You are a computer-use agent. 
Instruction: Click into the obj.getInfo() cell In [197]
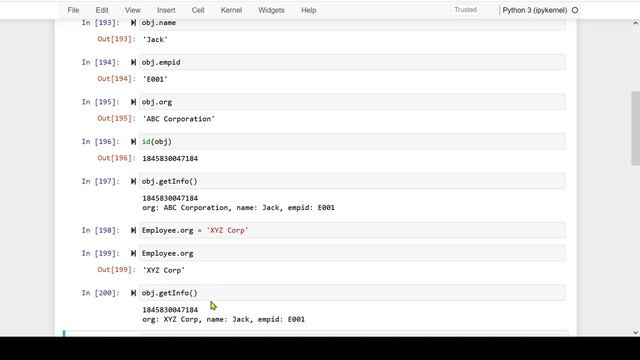[x=352, y=181]
